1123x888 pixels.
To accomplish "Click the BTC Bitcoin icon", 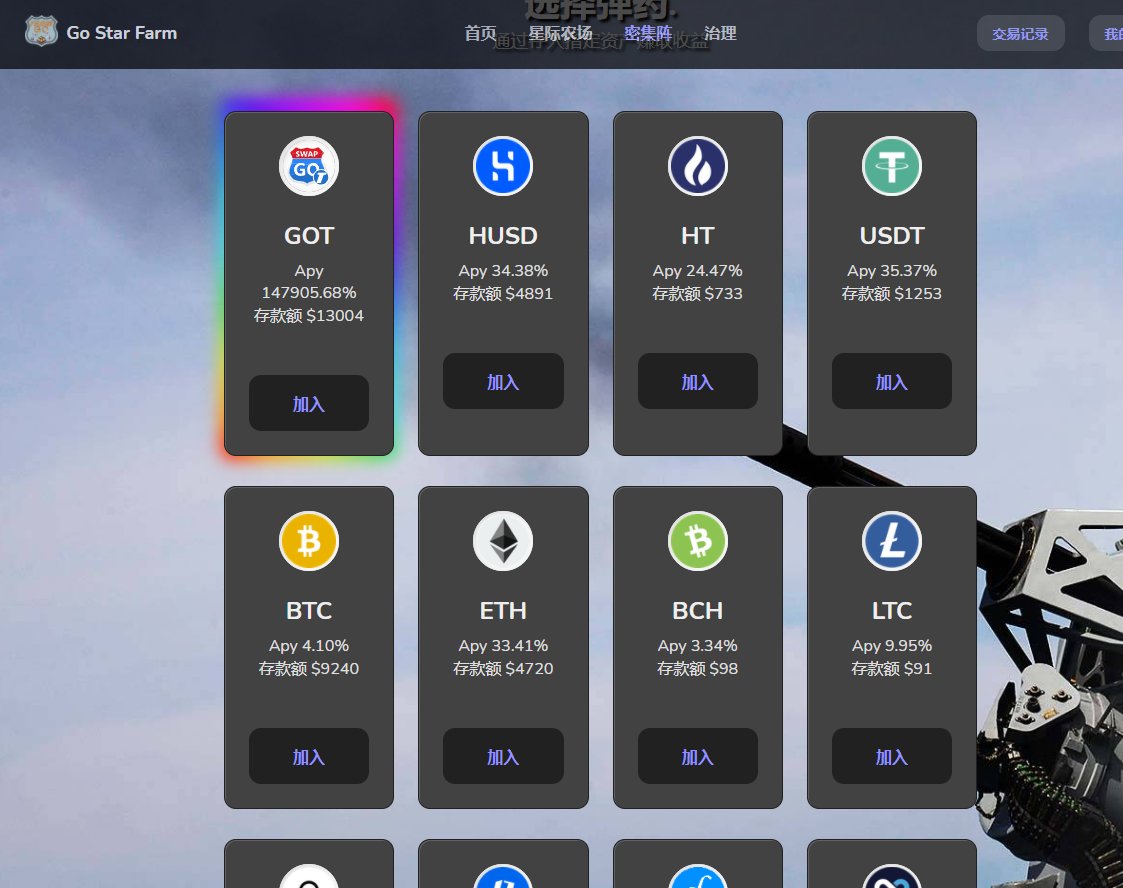I will [x=309, y=541].
